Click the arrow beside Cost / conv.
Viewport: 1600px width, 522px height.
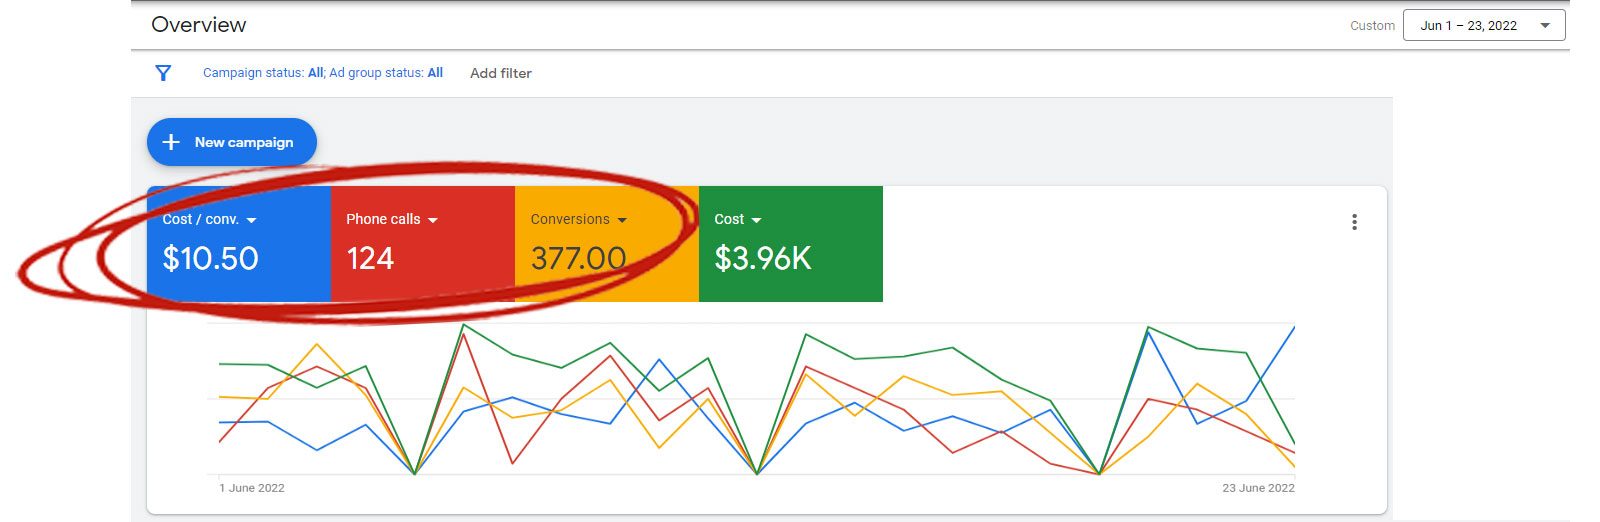coord(252,220)
